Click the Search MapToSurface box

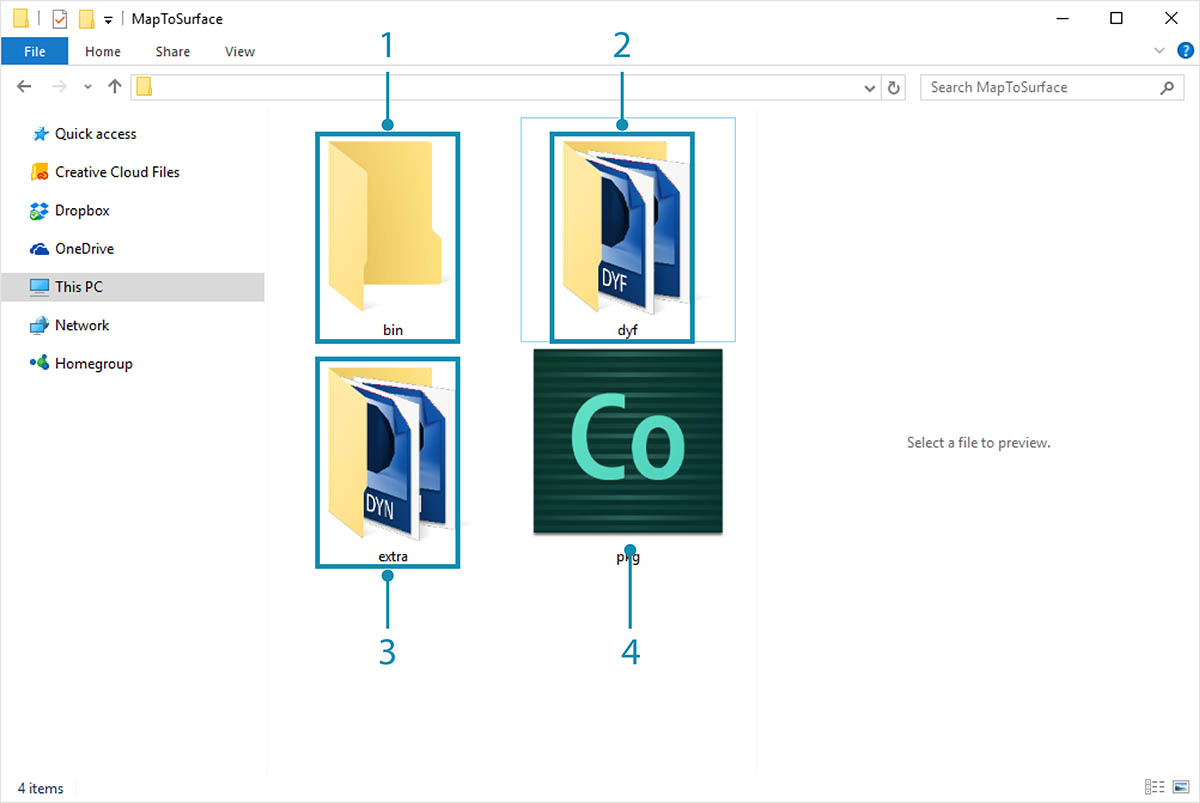pyautogui.click(x=1040, y=87)
